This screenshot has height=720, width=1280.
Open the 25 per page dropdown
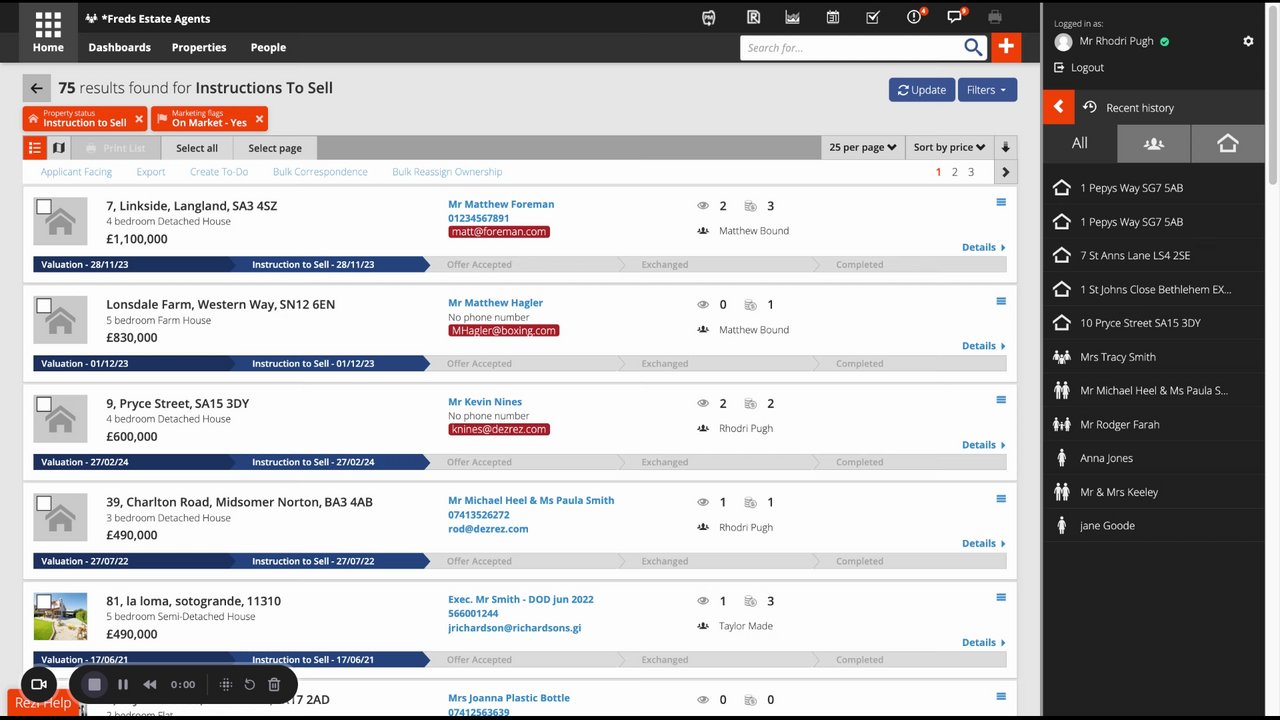[x=862, y=148]
